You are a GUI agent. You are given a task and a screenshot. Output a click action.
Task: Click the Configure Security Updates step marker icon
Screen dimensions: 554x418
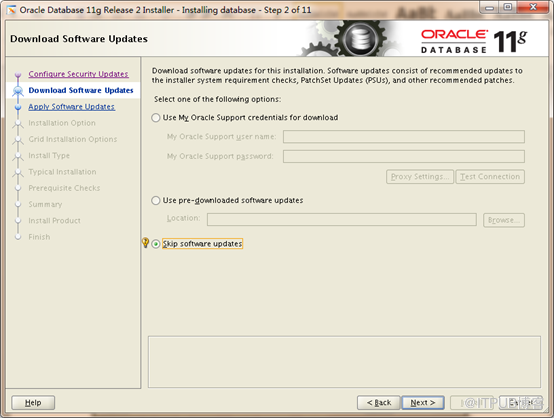coord(18,75)
